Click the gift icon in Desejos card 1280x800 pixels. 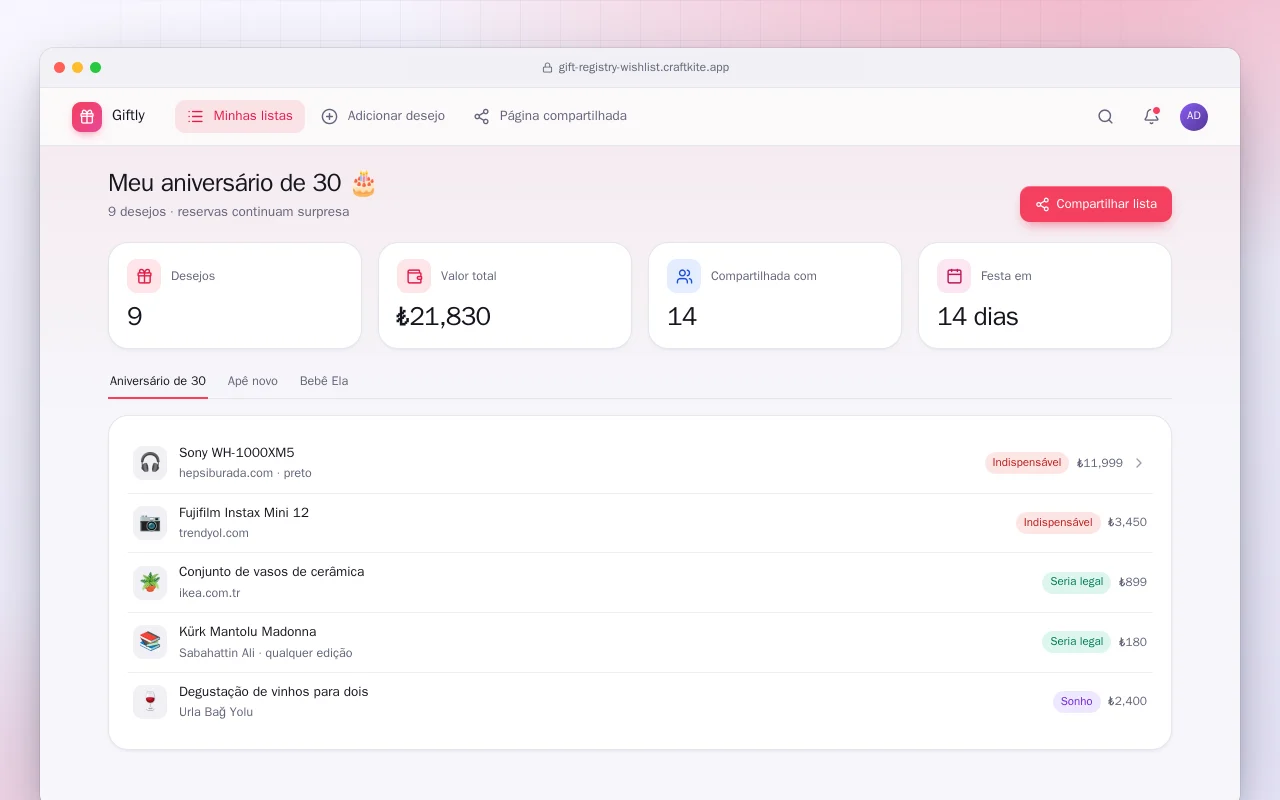coord(144,276)
